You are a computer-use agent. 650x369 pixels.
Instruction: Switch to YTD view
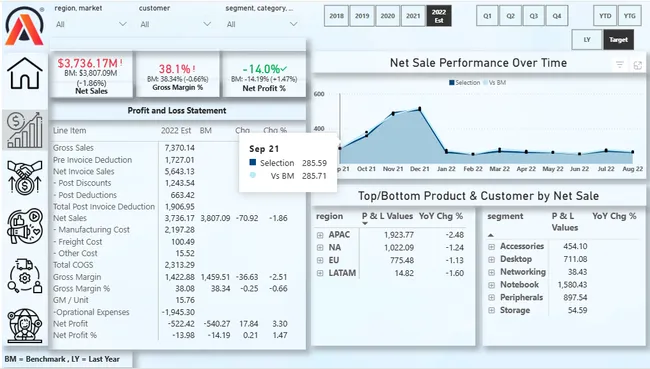click(605, 16)
